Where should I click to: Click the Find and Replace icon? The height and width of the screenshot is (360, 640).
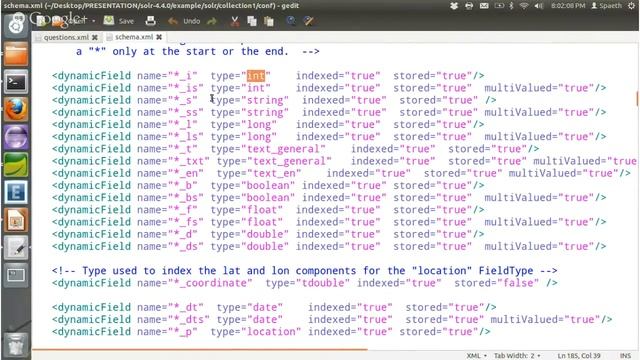309,21
